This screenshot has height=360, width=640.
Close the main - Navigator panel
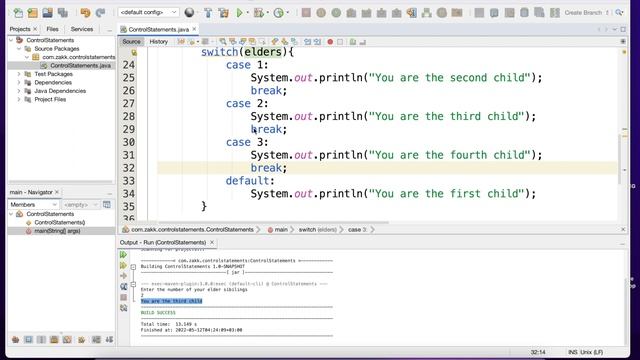click(x=57, y=192)
